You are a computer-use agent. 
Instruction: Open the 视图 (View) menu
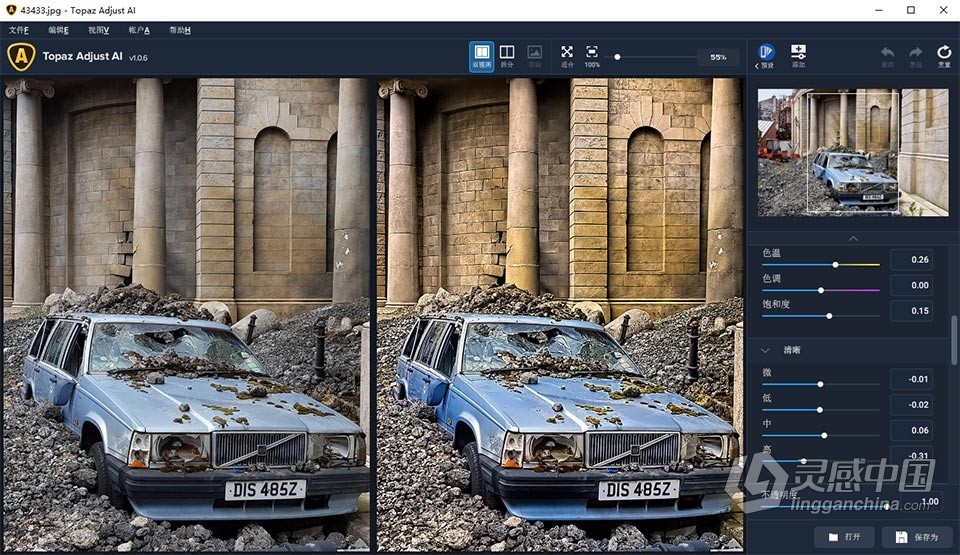coord(98,30)
